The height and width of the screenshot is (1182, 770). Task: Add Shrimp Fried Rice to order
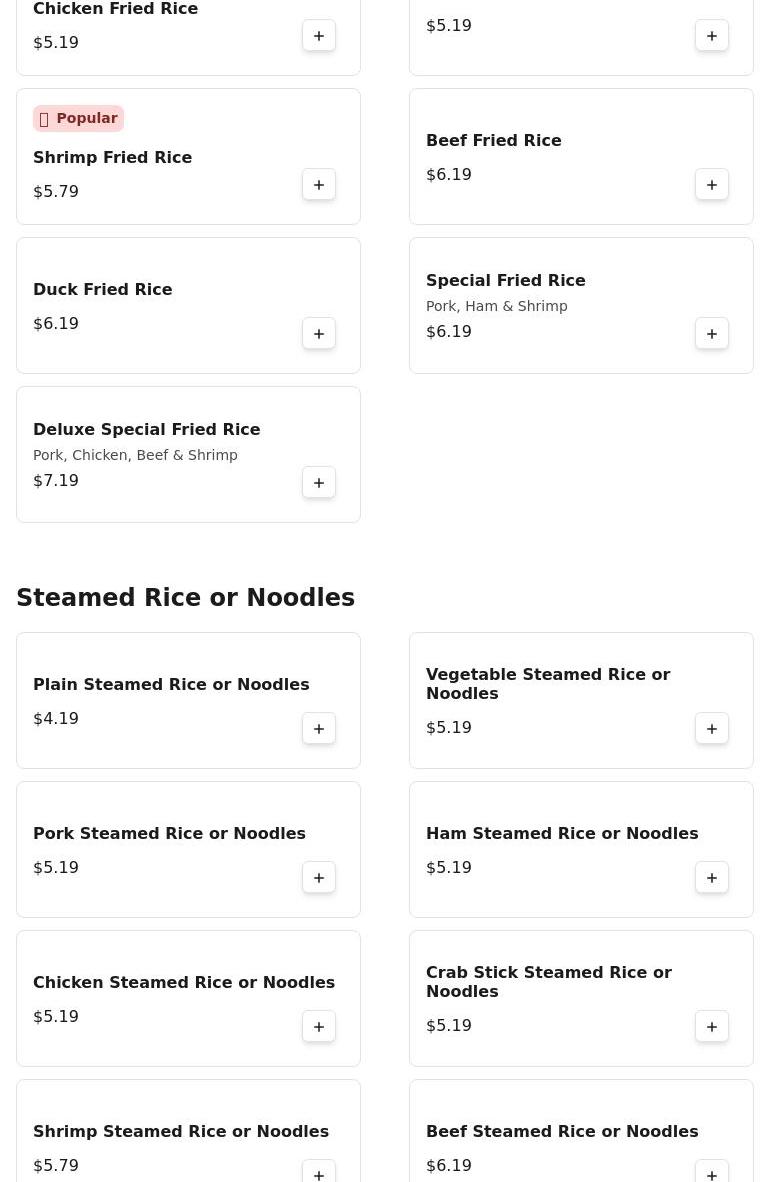pos(319,185)
